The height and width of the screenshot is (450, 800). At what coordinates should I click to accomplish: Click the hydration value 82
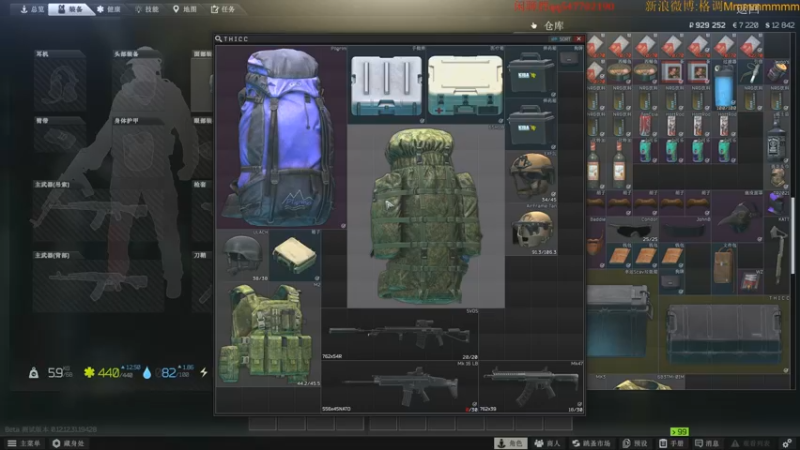pos(168,373)
